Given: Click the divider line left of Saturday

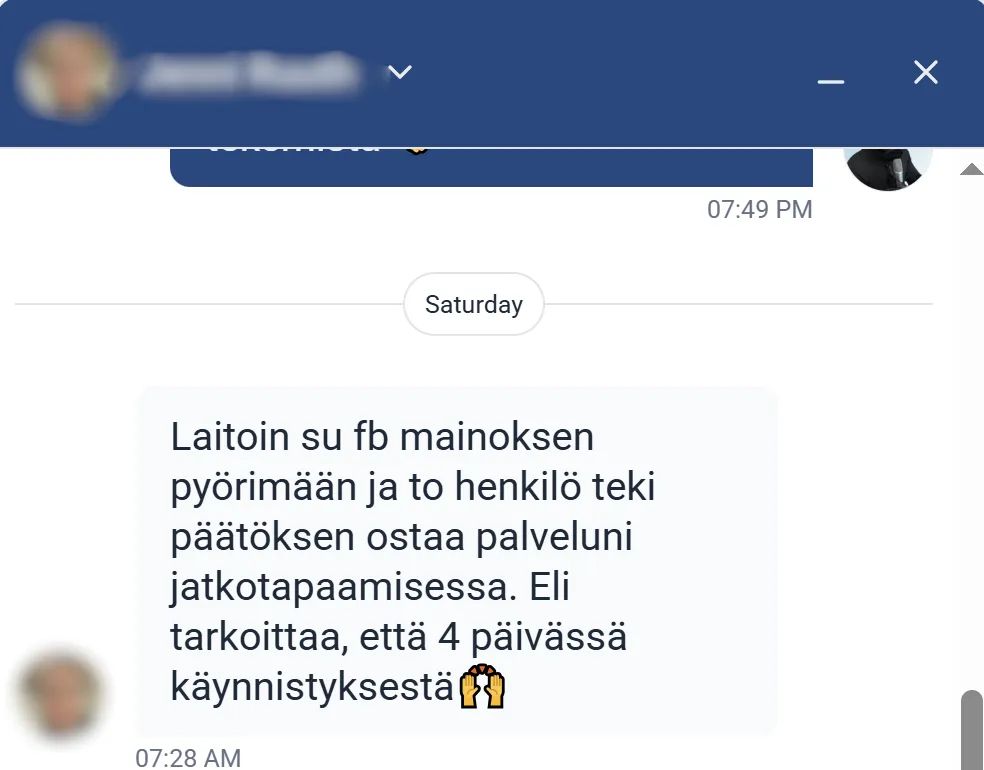Looking at the screenshot, I should [209, 304].
